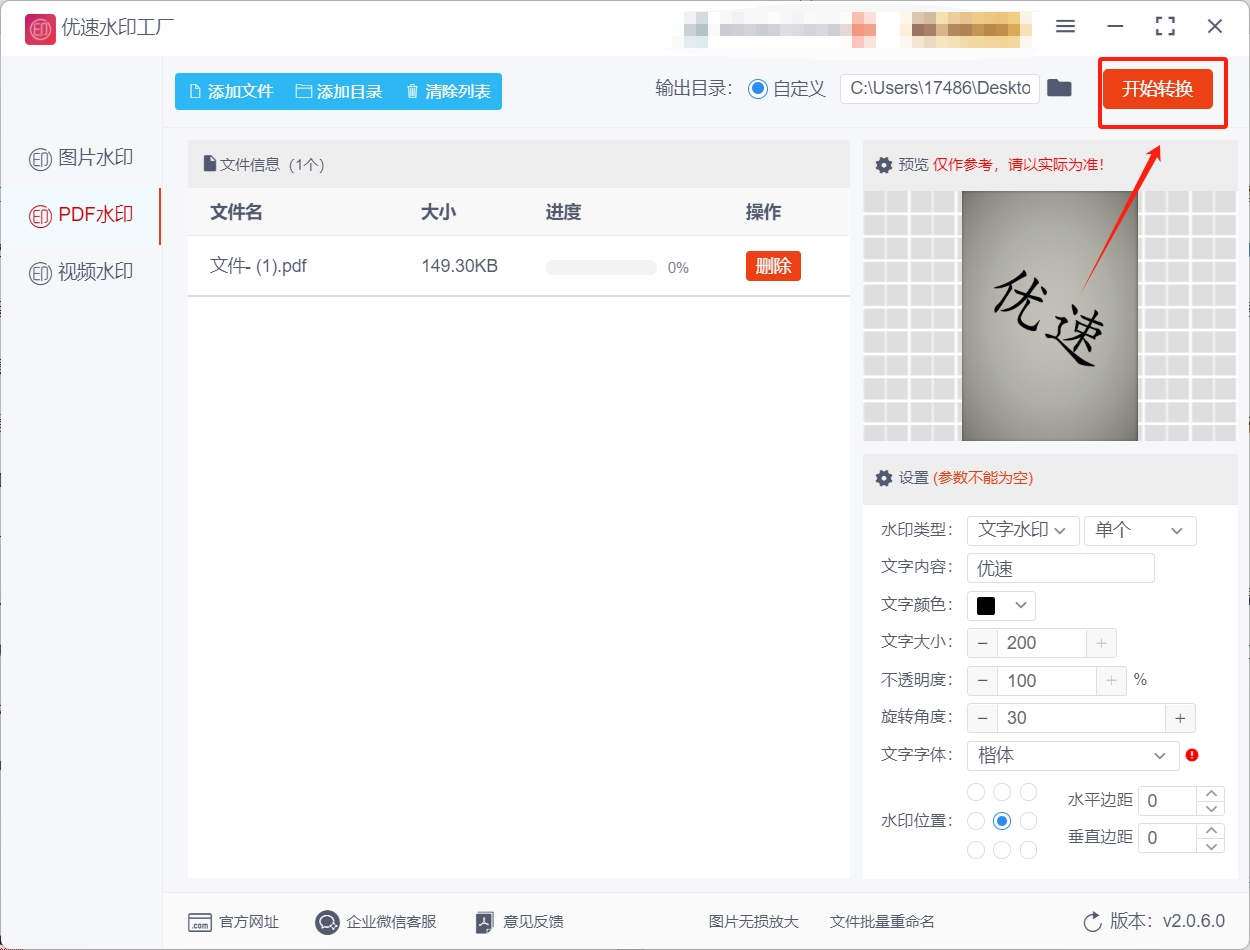Click the 优速水印工厂 app logo icon
1250x950 pixels.
coord(40,29)
